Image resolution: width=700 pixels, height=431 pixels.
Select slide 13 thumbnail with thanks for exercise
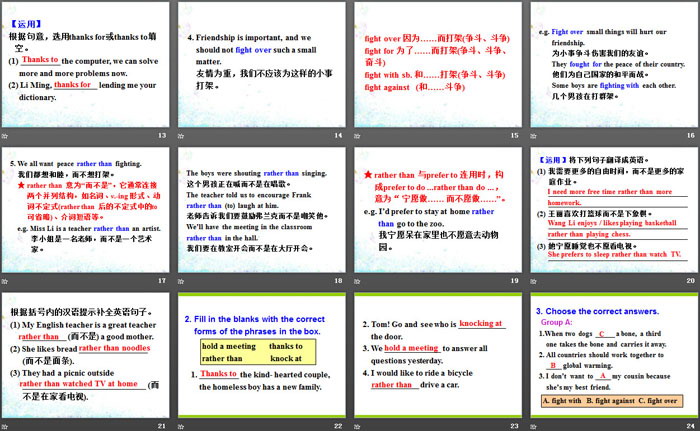(x=85, y=64)
